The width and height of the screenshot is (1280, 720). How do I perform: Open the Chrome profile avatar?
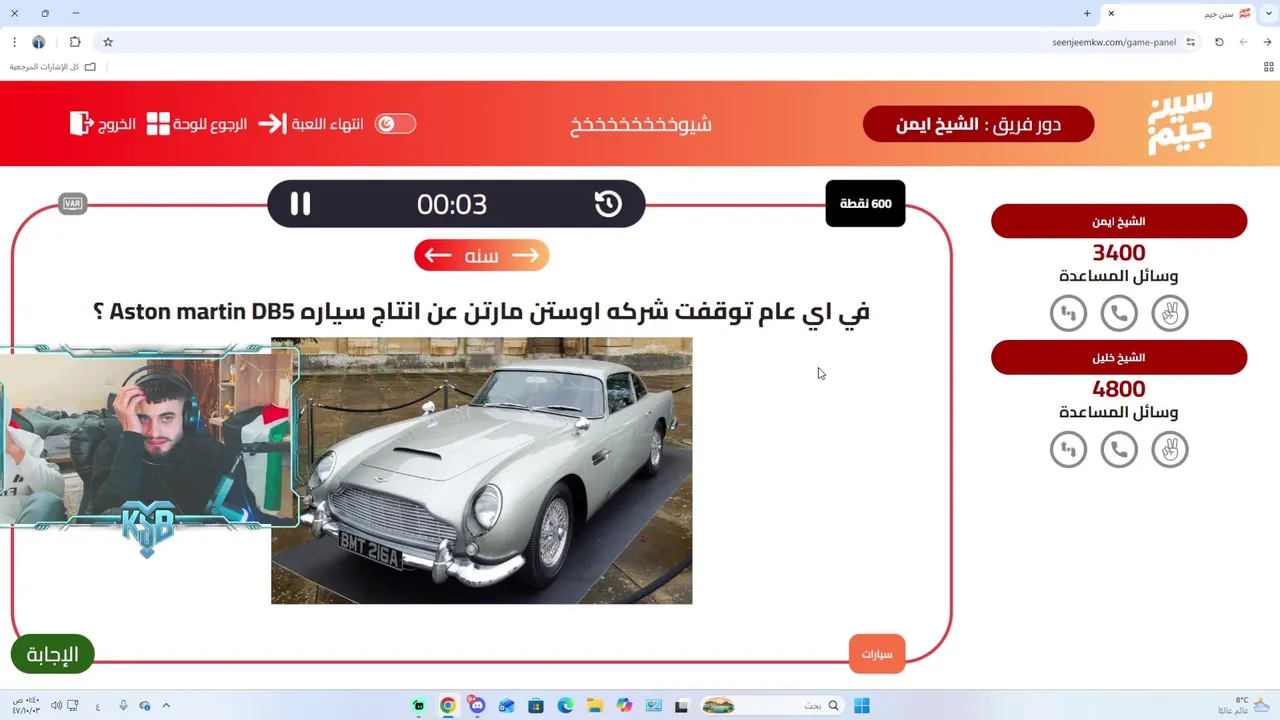[x=39, y=42]
